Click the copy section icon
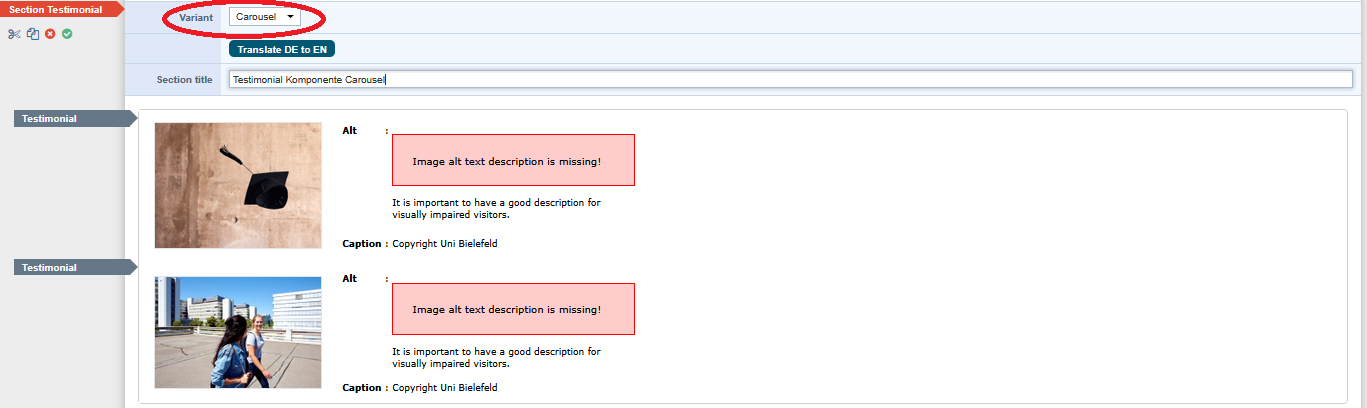Viewport: 1367px width, 408px height. pyautogui.click(x=33, y=34)
